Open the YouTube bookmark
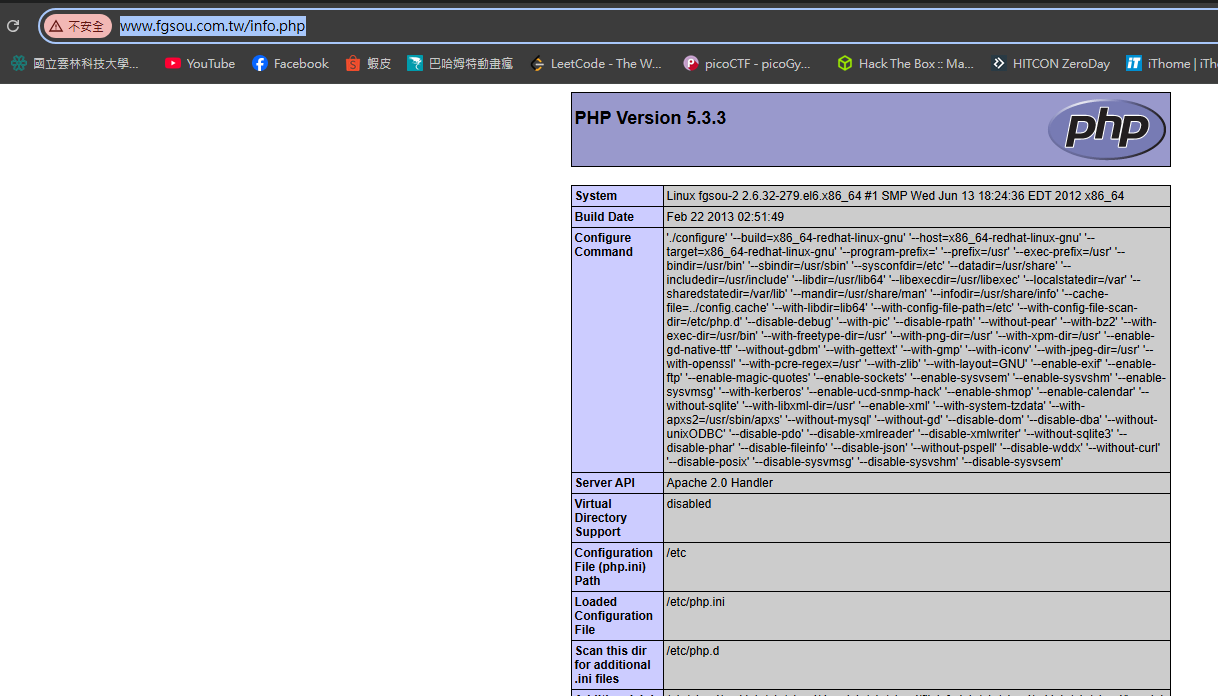The width and height of the screenshot is (1218, 696). coord(200,63)
